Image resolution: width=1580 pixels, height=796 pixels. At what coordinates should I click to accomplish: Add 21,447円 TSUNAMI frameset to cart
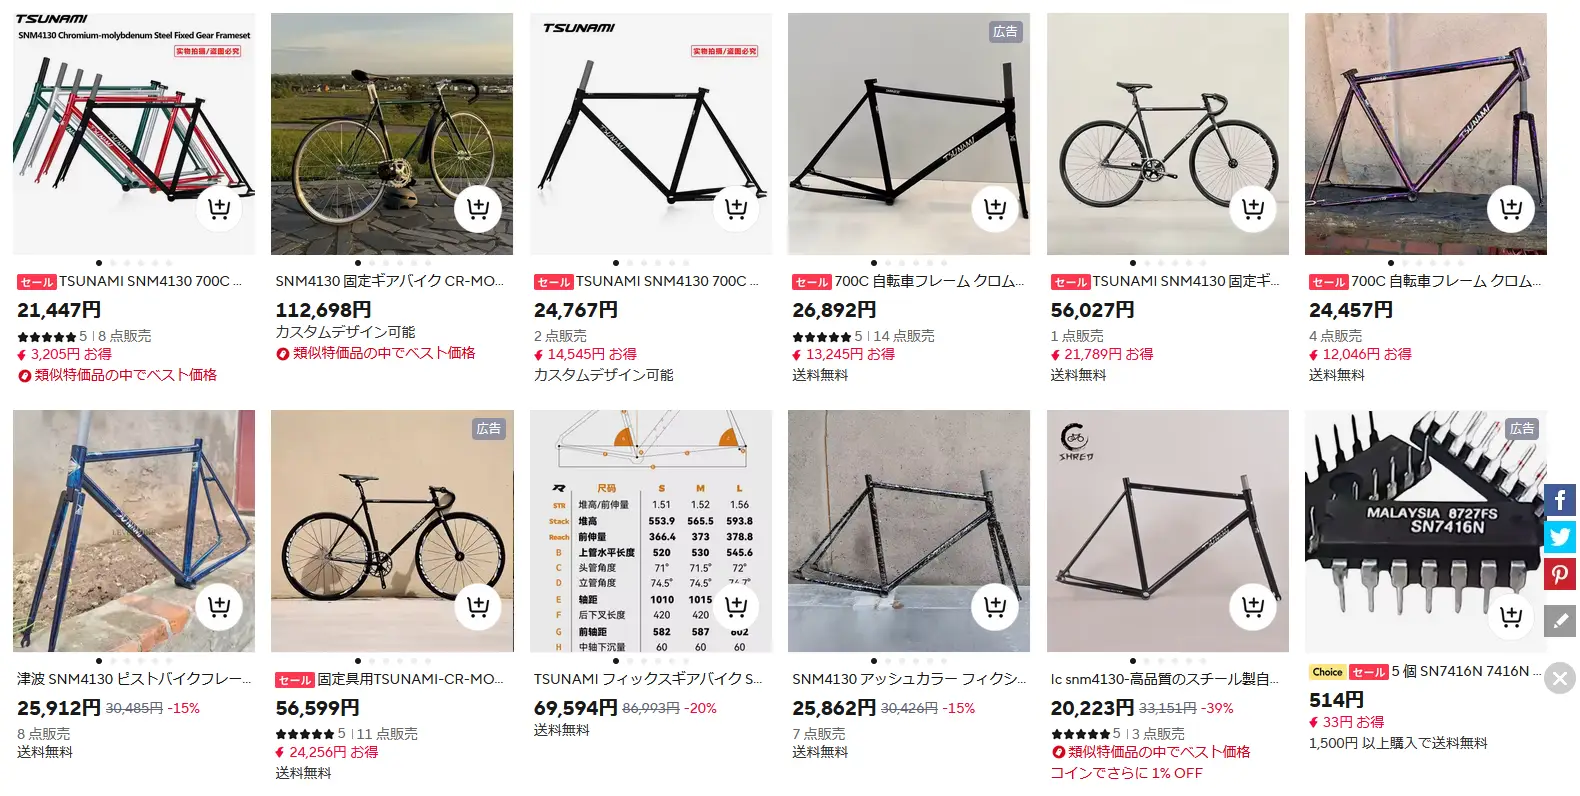pyautogui.click(x=219, y=209)
